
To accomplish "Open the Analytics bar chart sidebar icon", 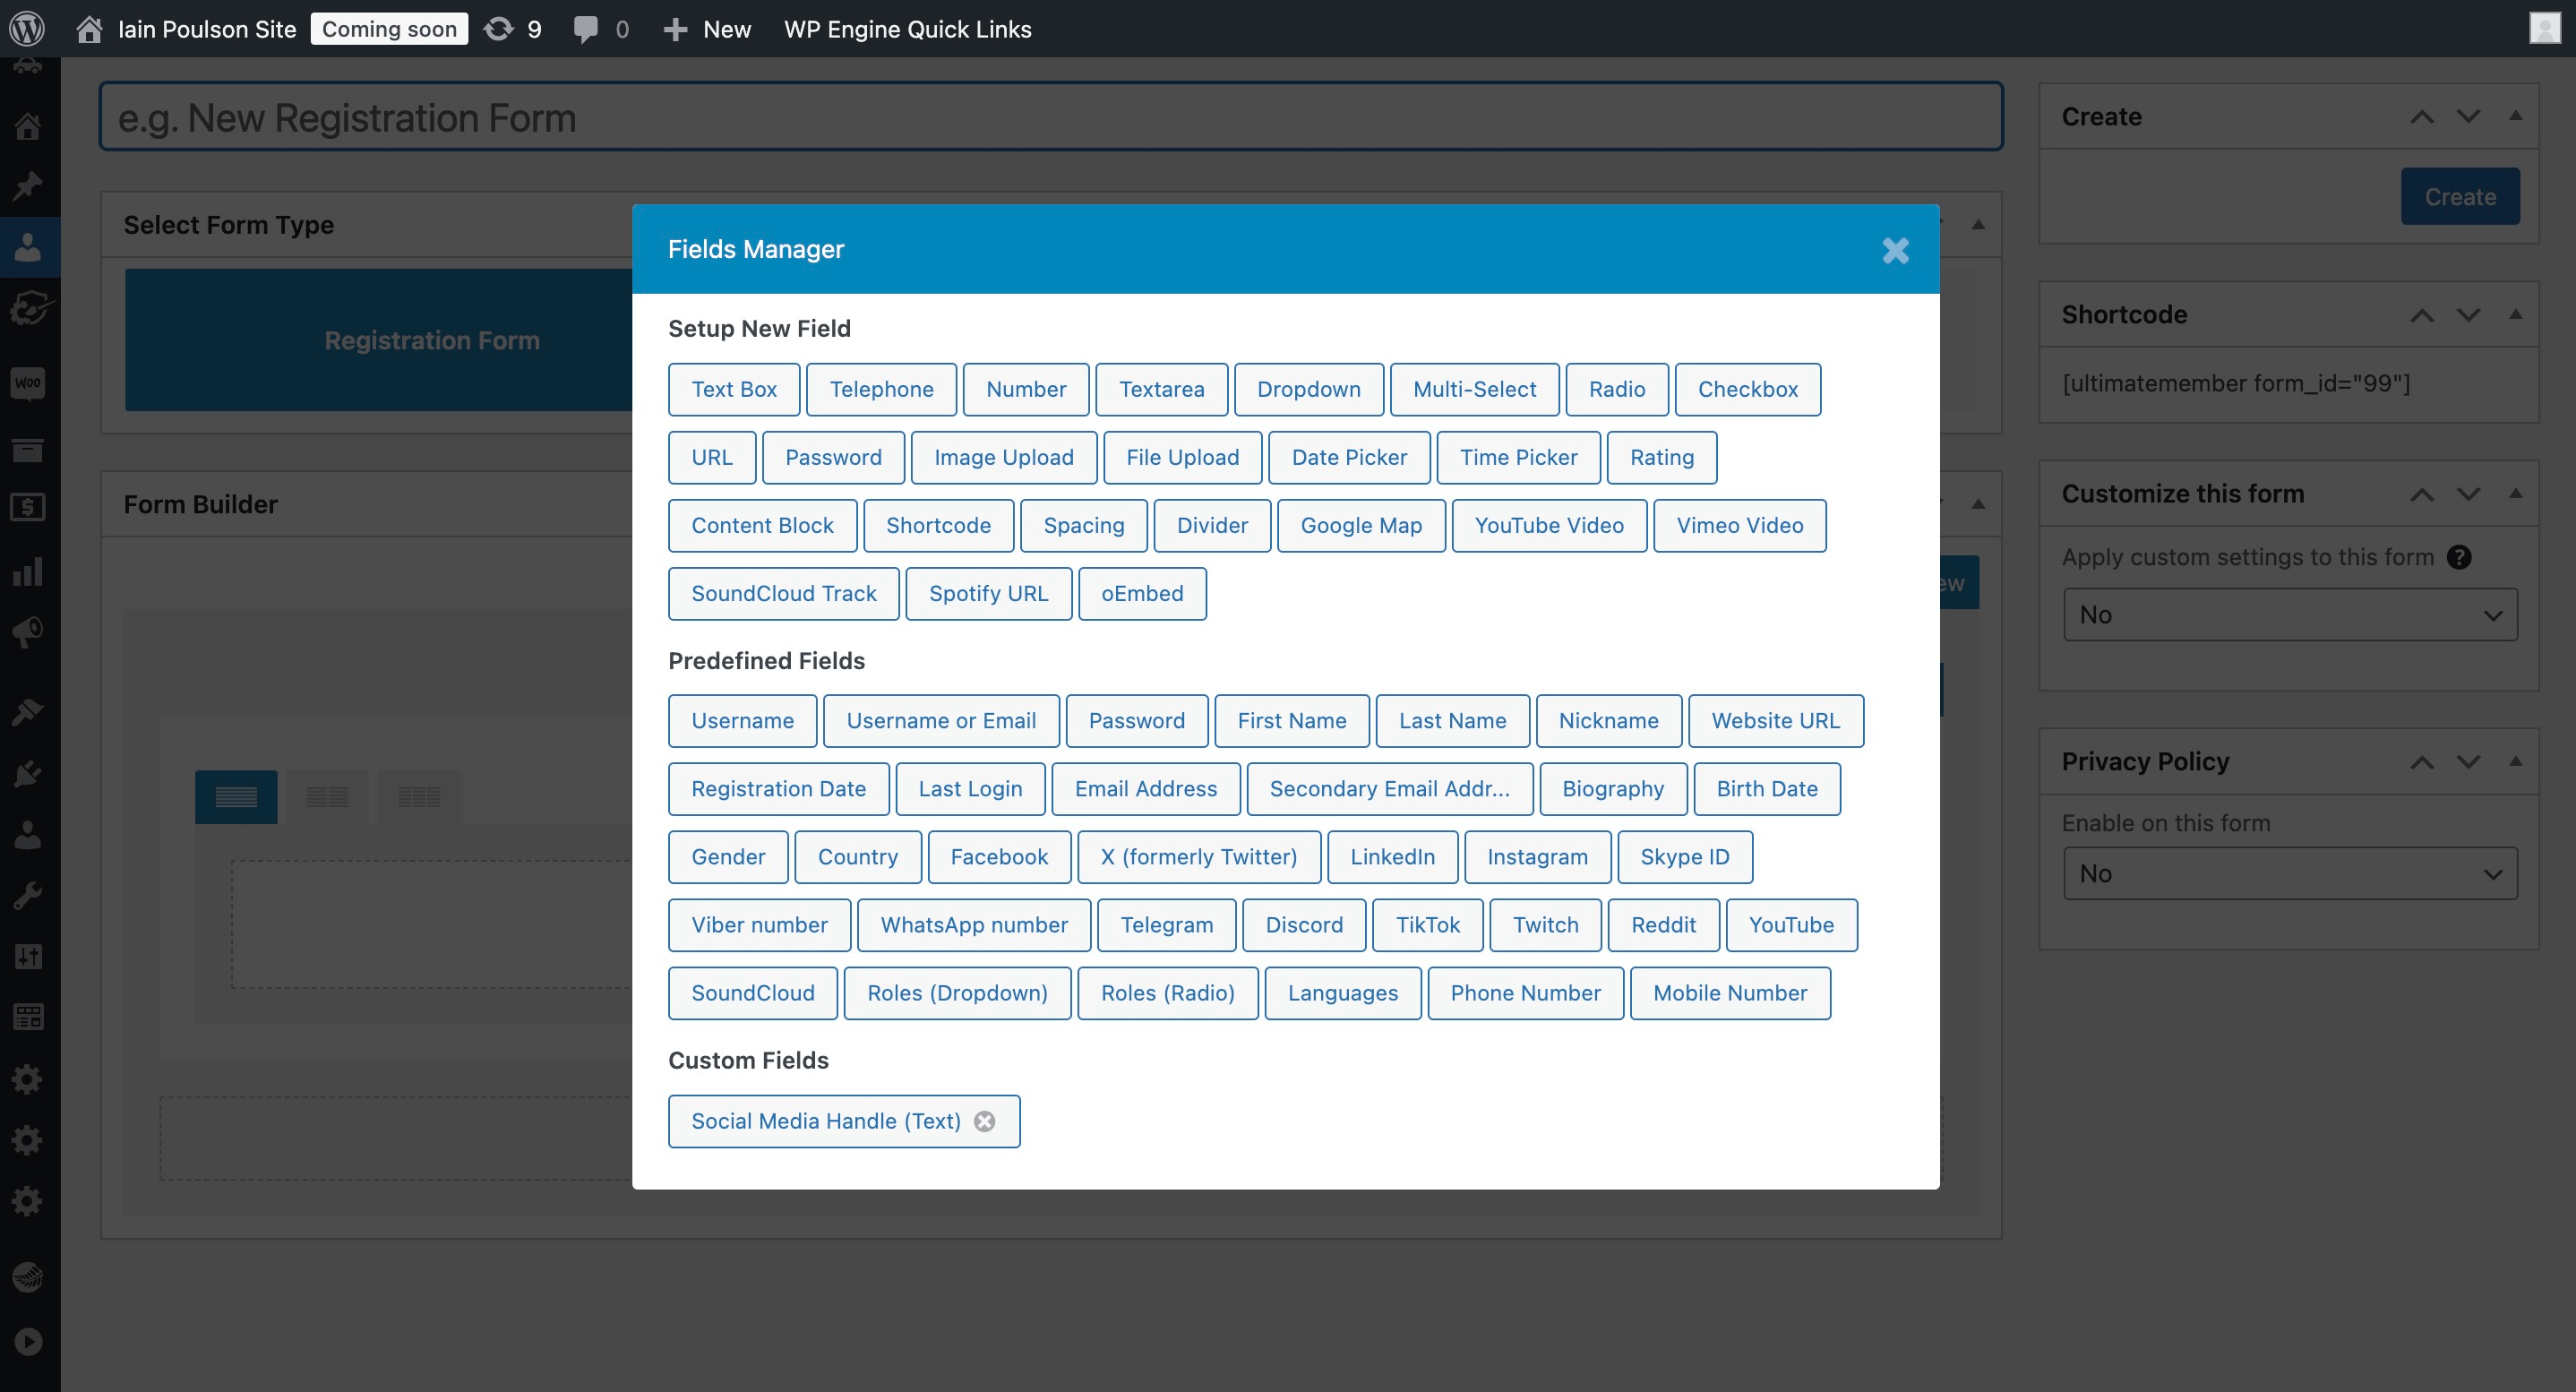I will pos(28,571).
